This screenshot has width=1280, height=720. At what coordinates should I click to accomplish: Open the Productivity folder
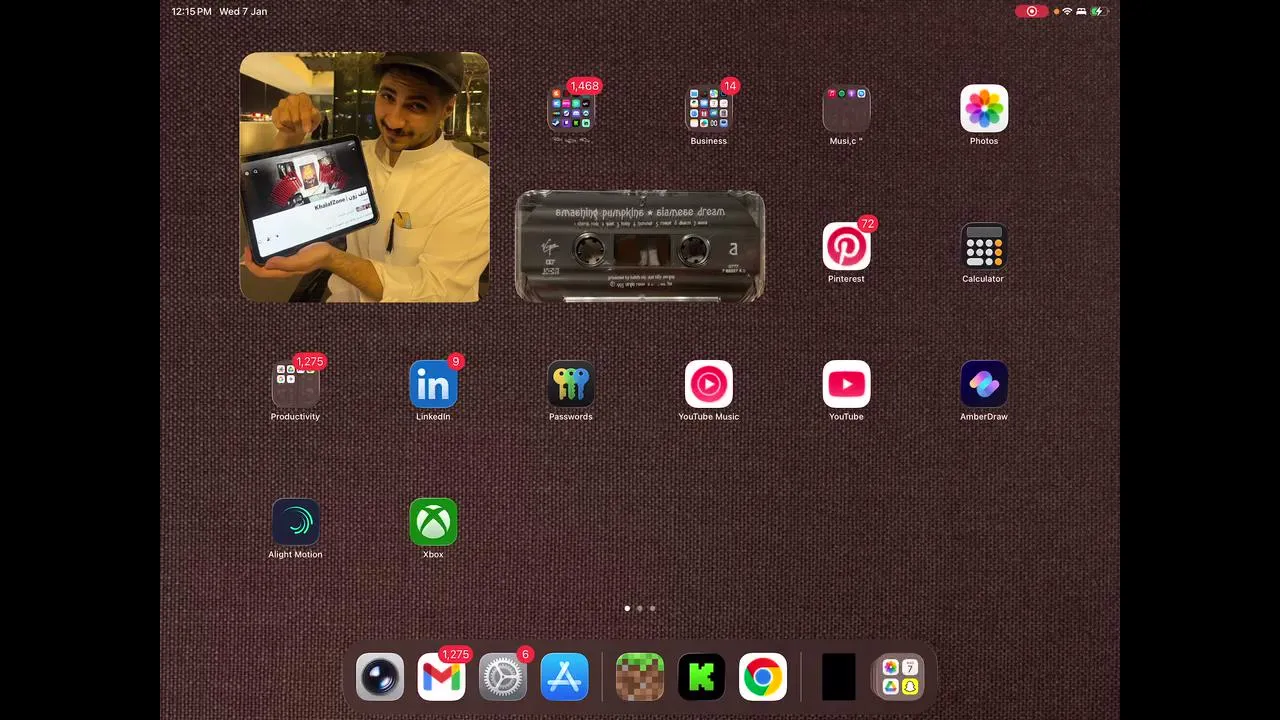click(x=296, y=385)
